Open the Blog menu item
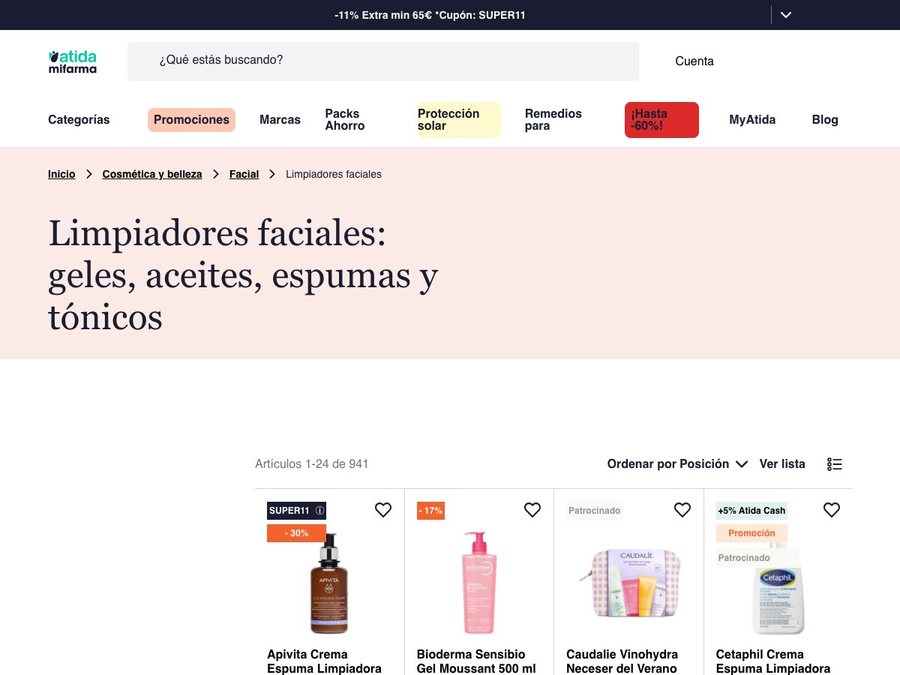This screenshot has height=675, width=900. coord(825,119)
